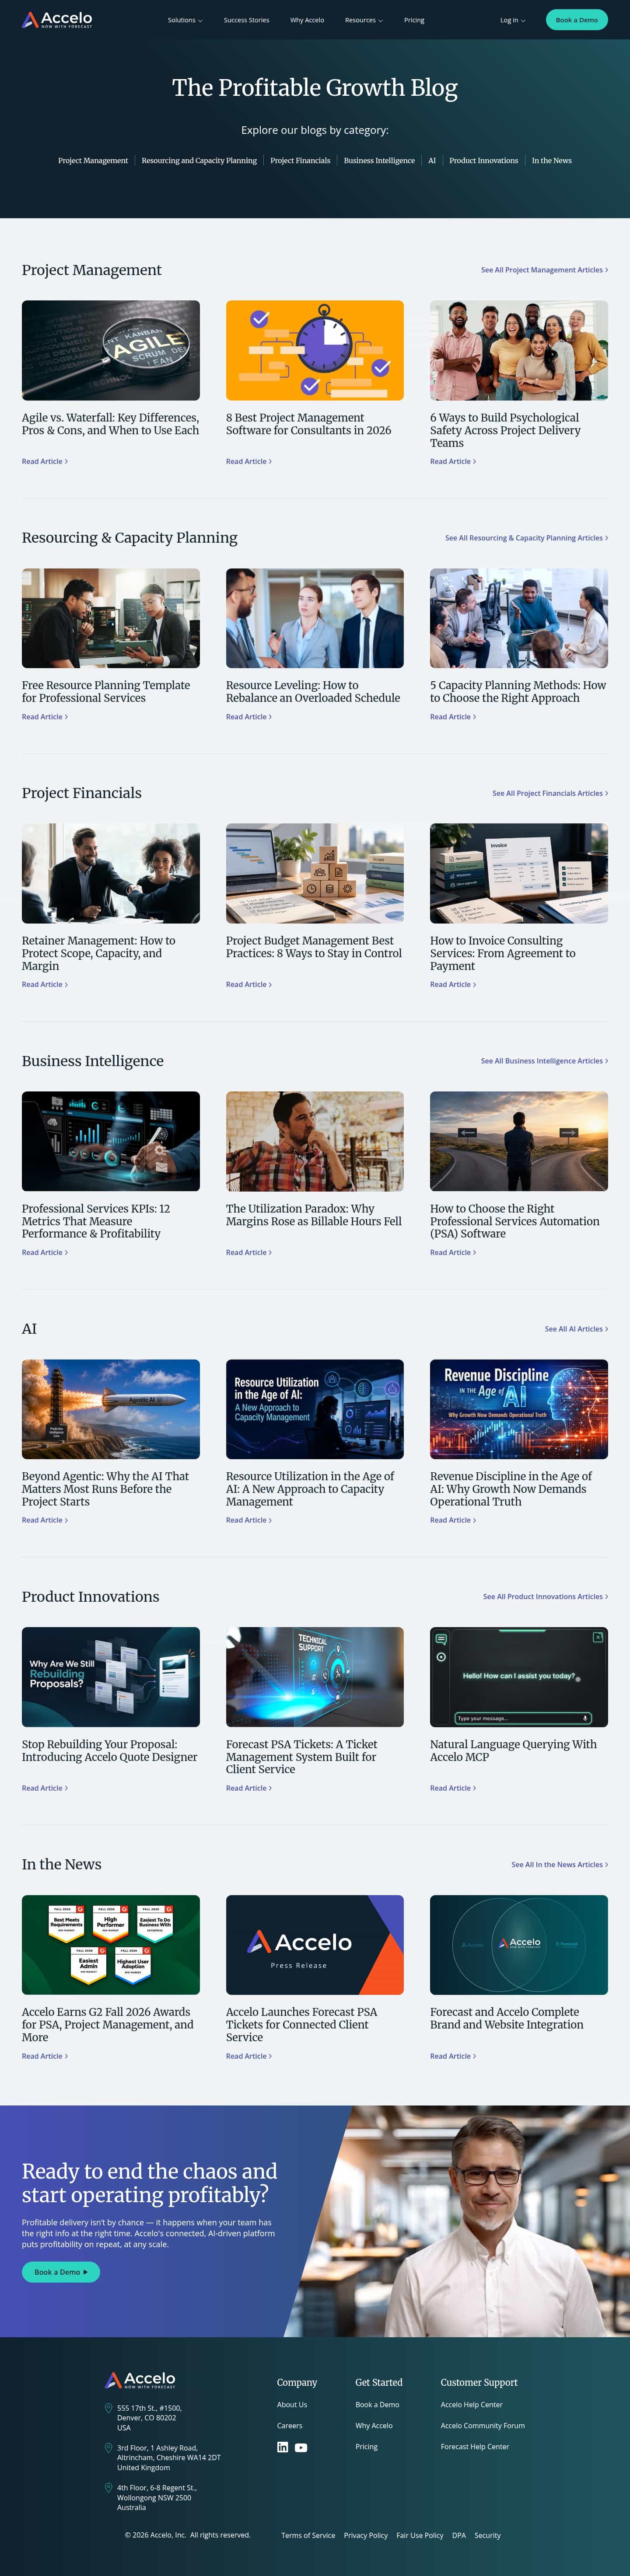Select the Business Intelligence category tab

coord(379,160)
